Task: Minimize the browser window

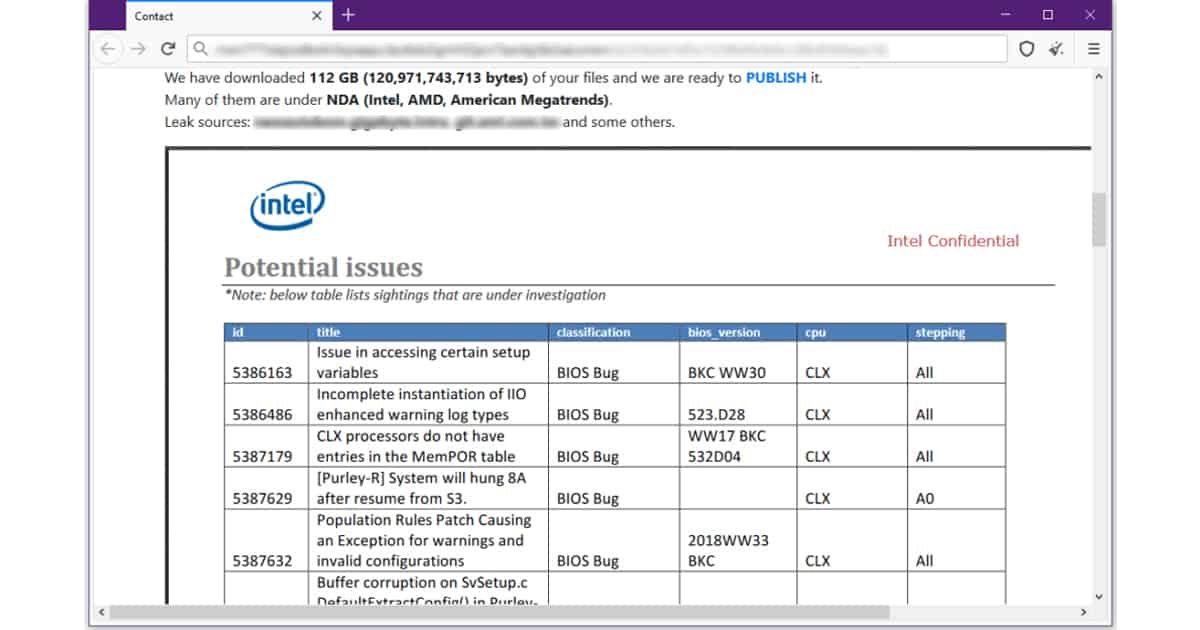Action: point(1004,15)
